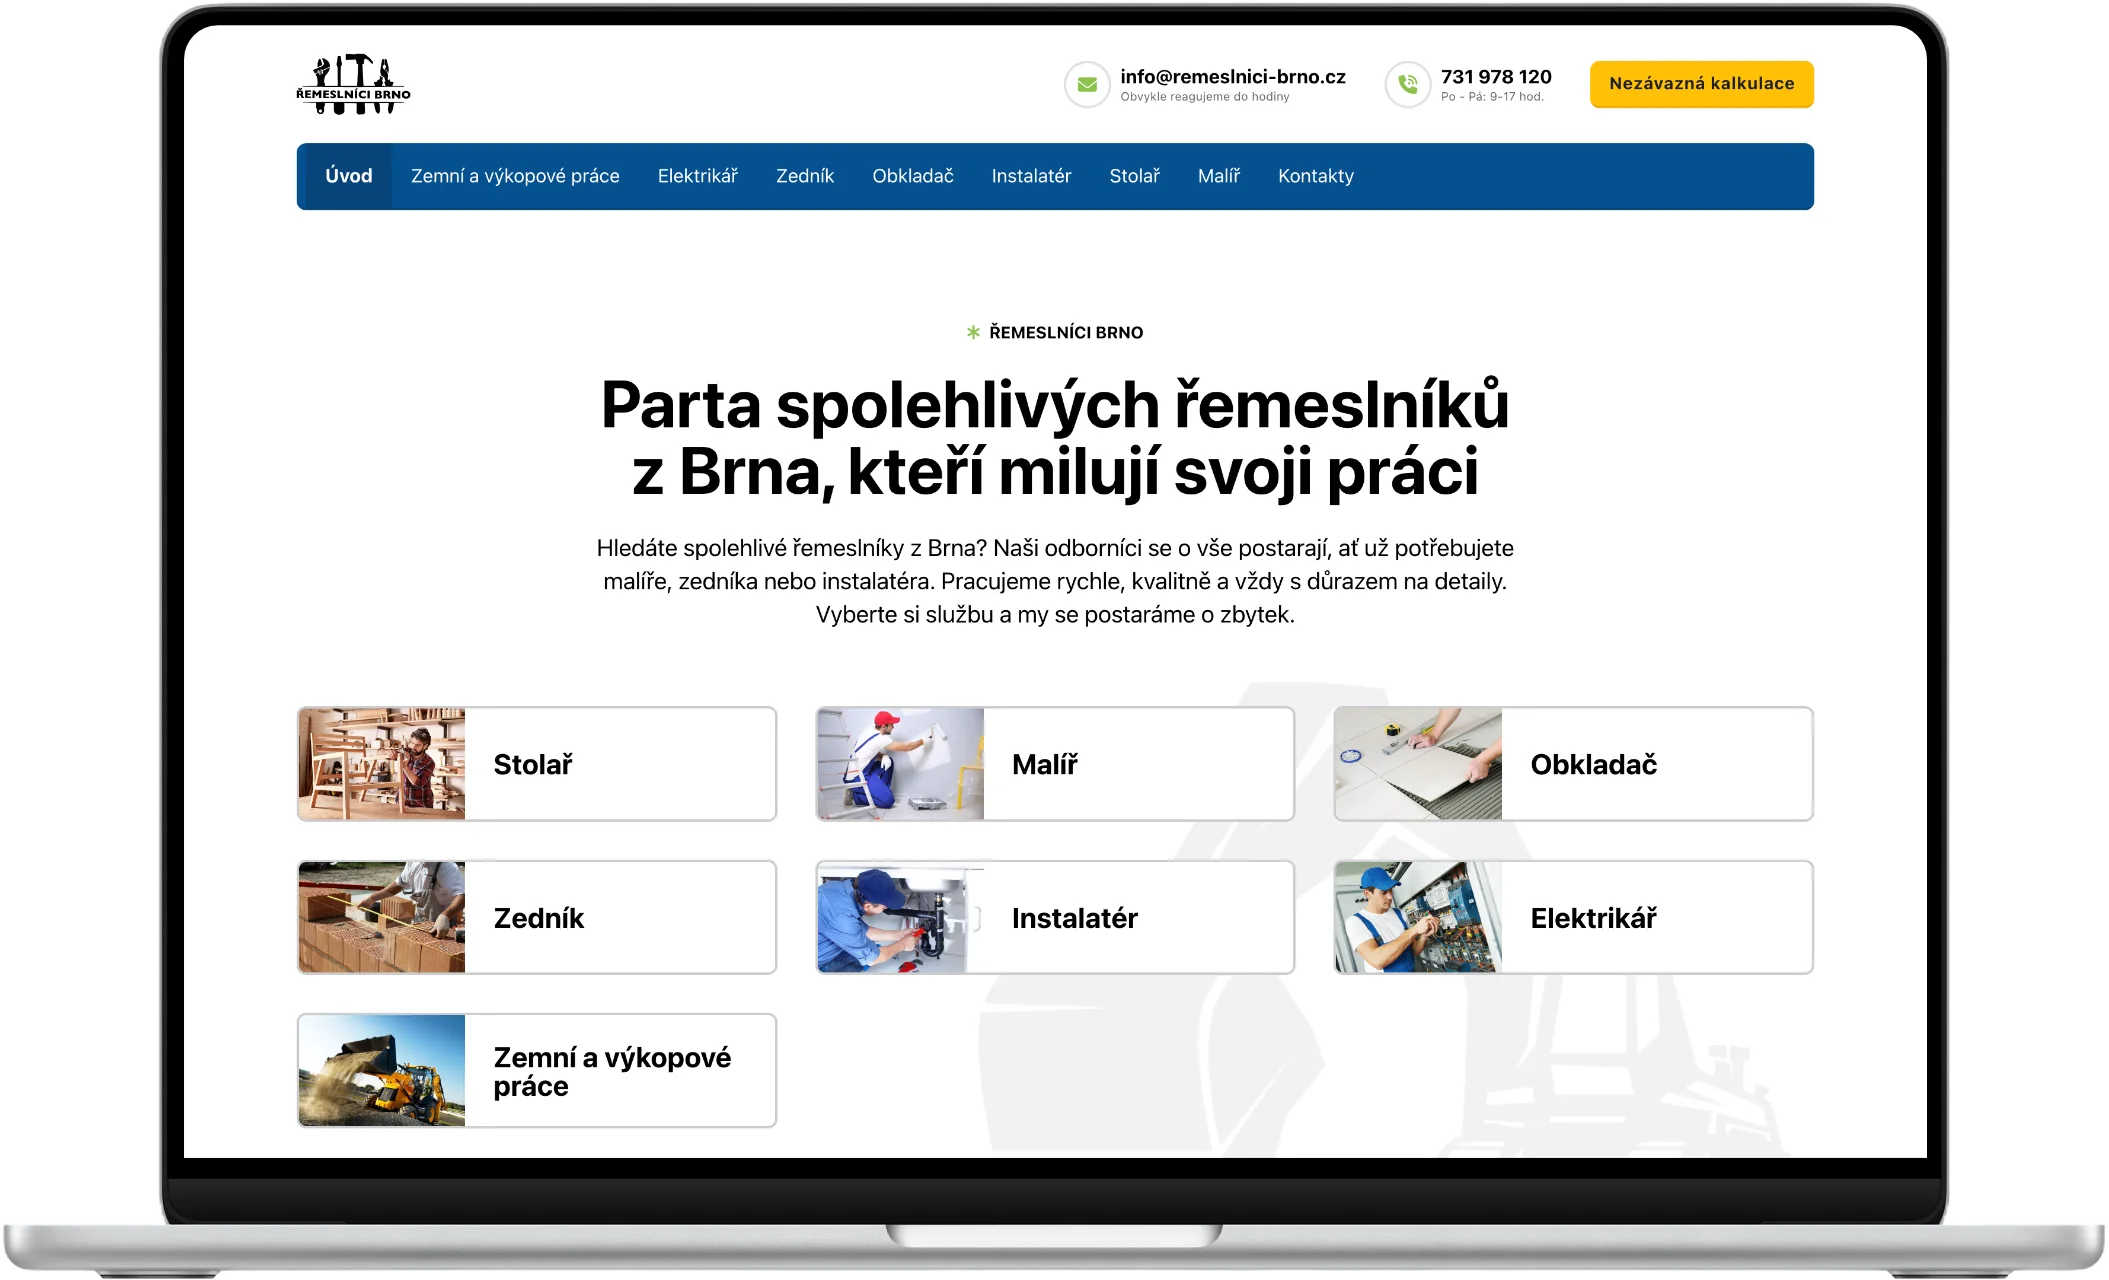The height and width of the screenshot is (1280, 2109).
Task: Open the Malíř service card title
Action: [1044, 764]
